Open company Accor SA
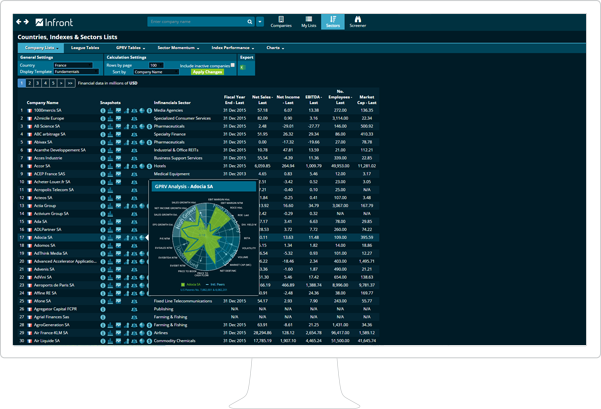Screen dimensions: 601x409 42,166
